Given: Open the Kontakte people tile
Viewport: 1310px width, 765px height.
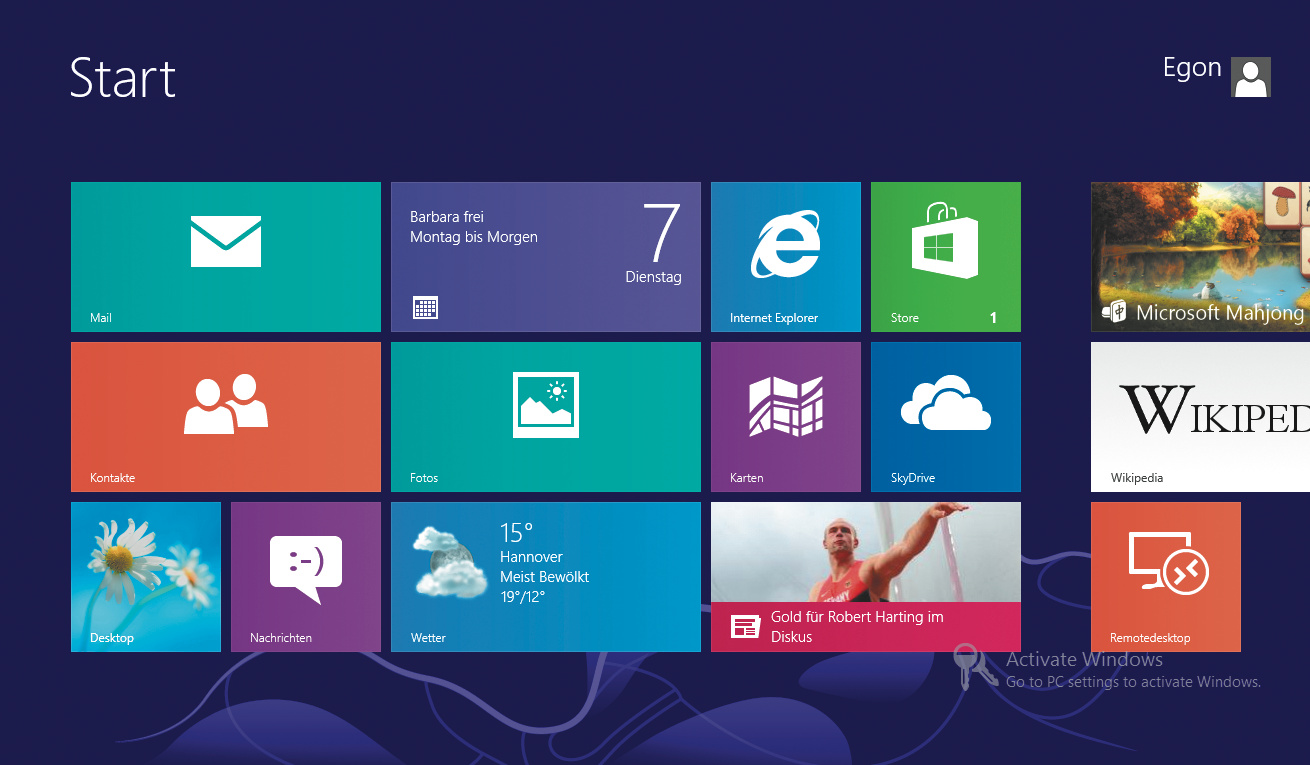Looking at the screenshot, I should [226, 417].
